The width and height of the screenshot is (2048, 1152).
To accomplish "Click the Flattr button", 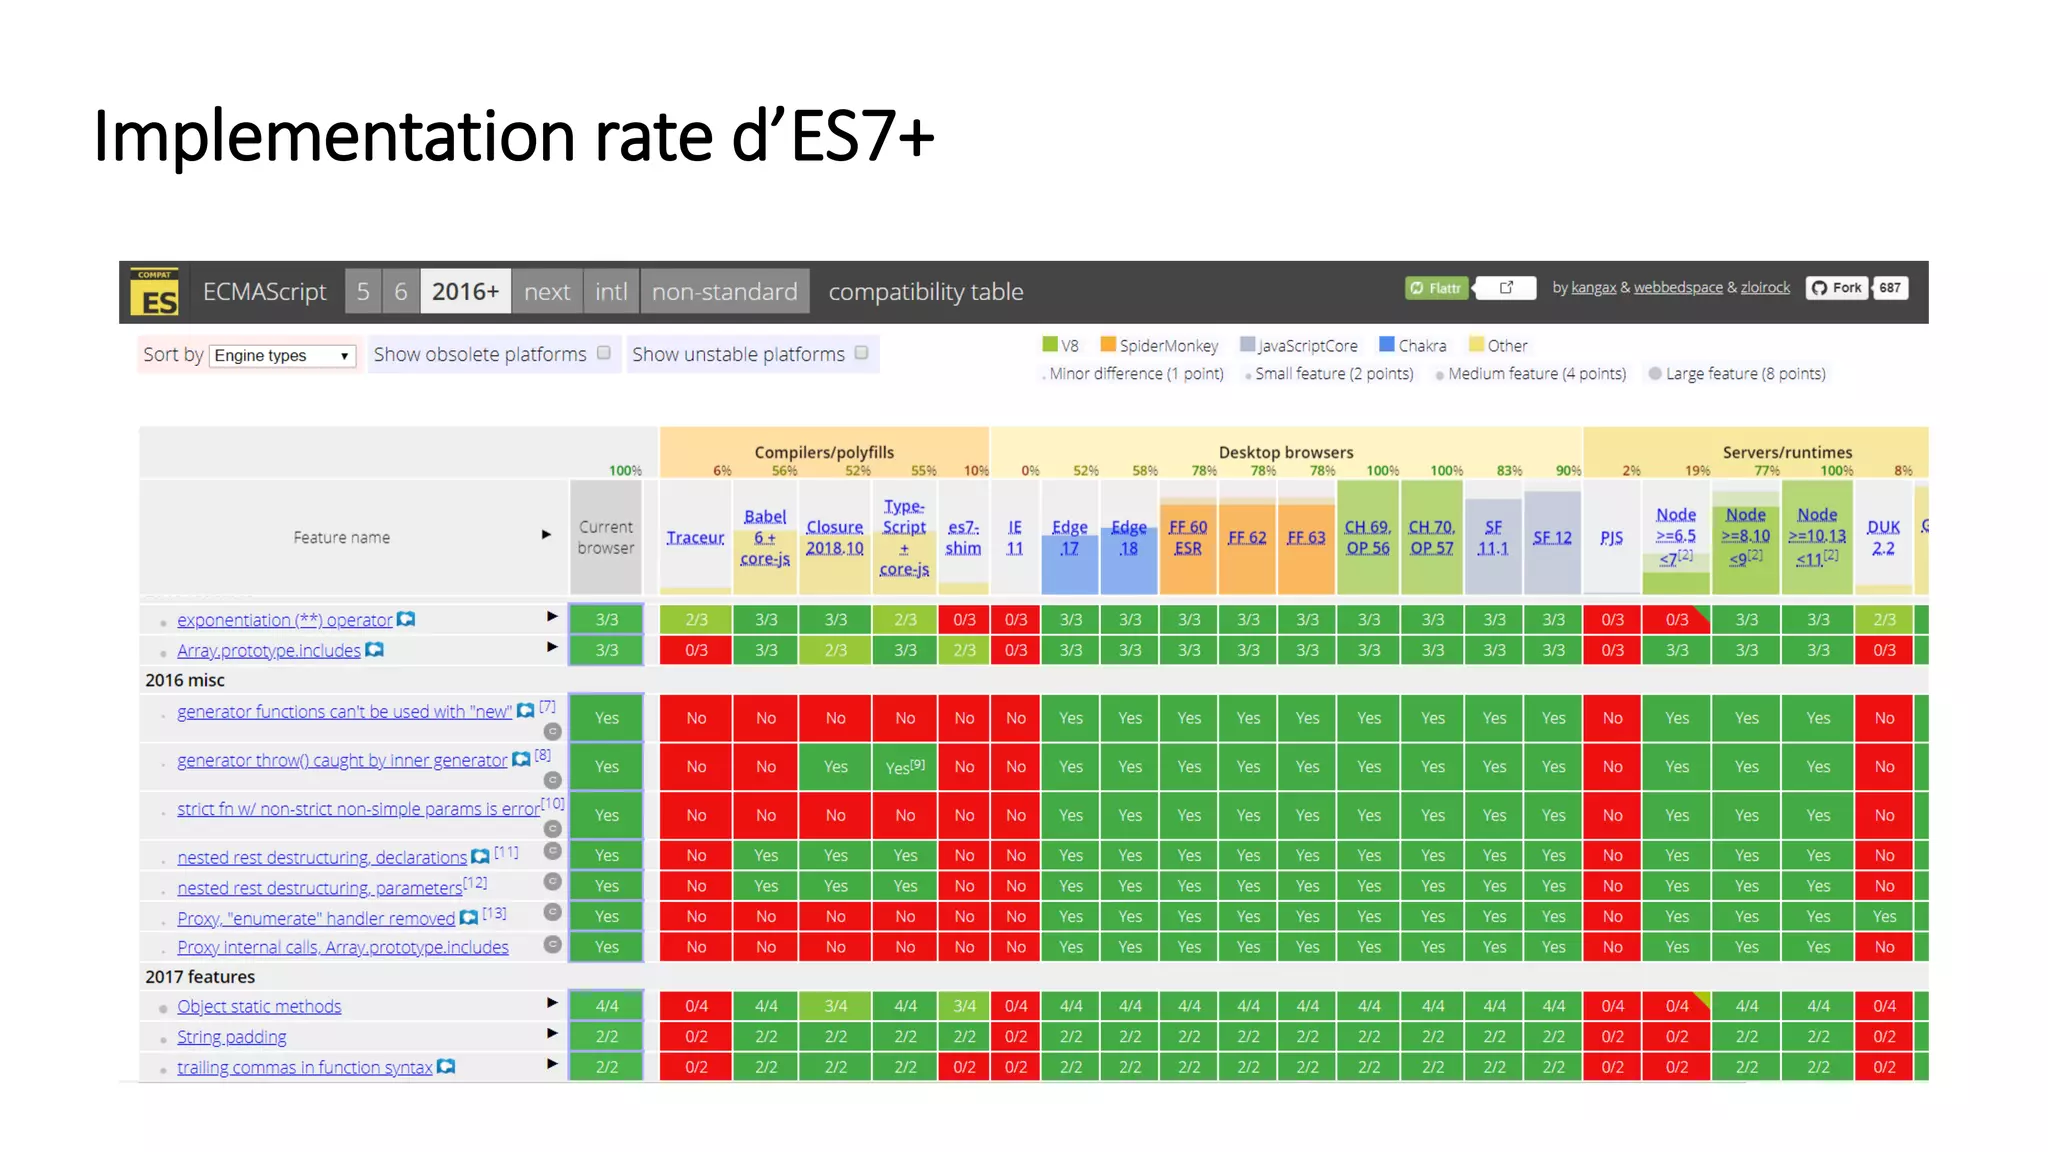I will click(1436, 288).
